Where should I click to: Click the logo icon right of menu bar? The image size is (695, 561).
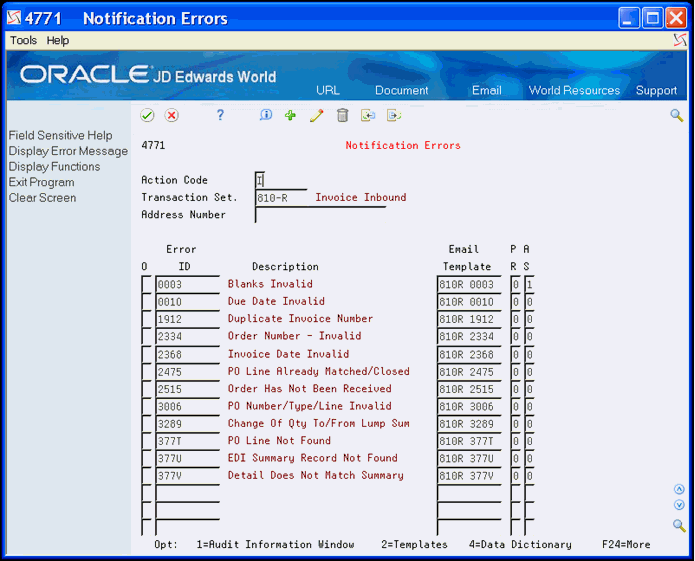(679, 40)
